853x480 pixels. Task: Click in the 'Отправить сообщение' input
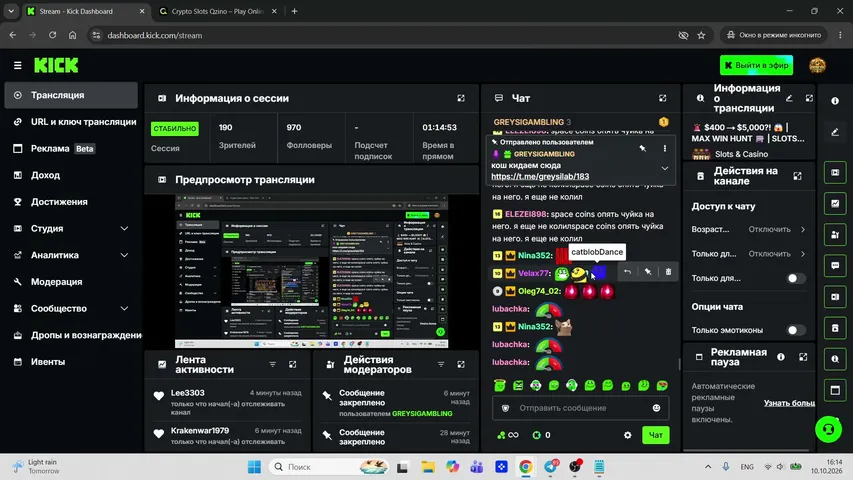point(580,408)
